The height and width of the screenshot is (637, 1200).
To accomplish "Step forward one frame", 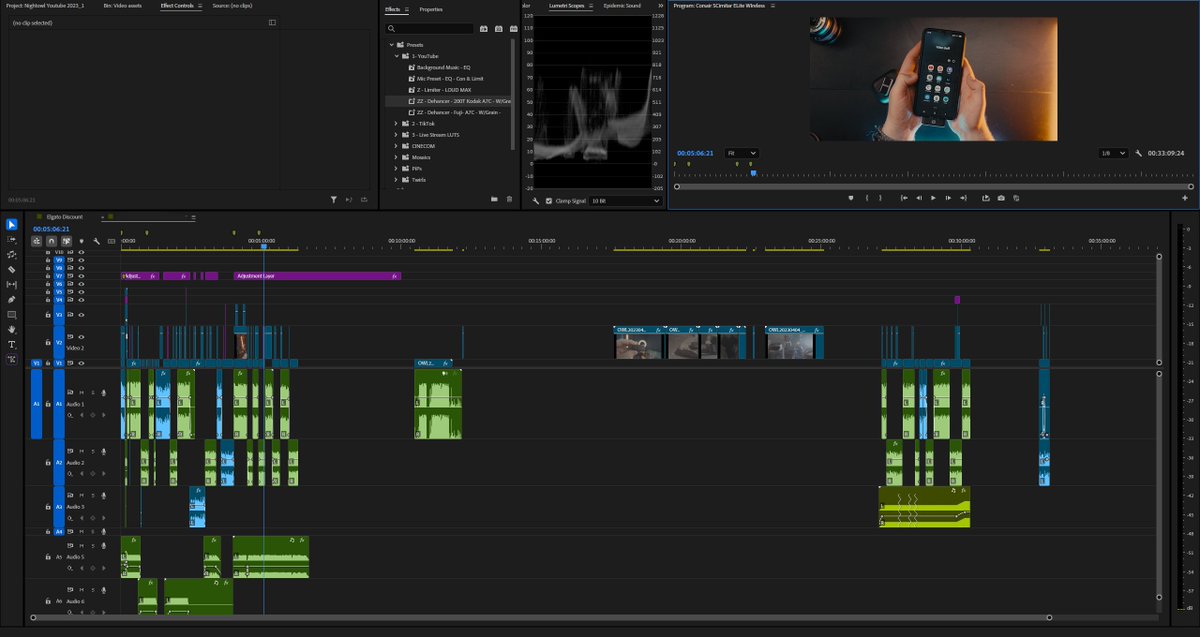I will pyautogui.click(x=947, y=198).
